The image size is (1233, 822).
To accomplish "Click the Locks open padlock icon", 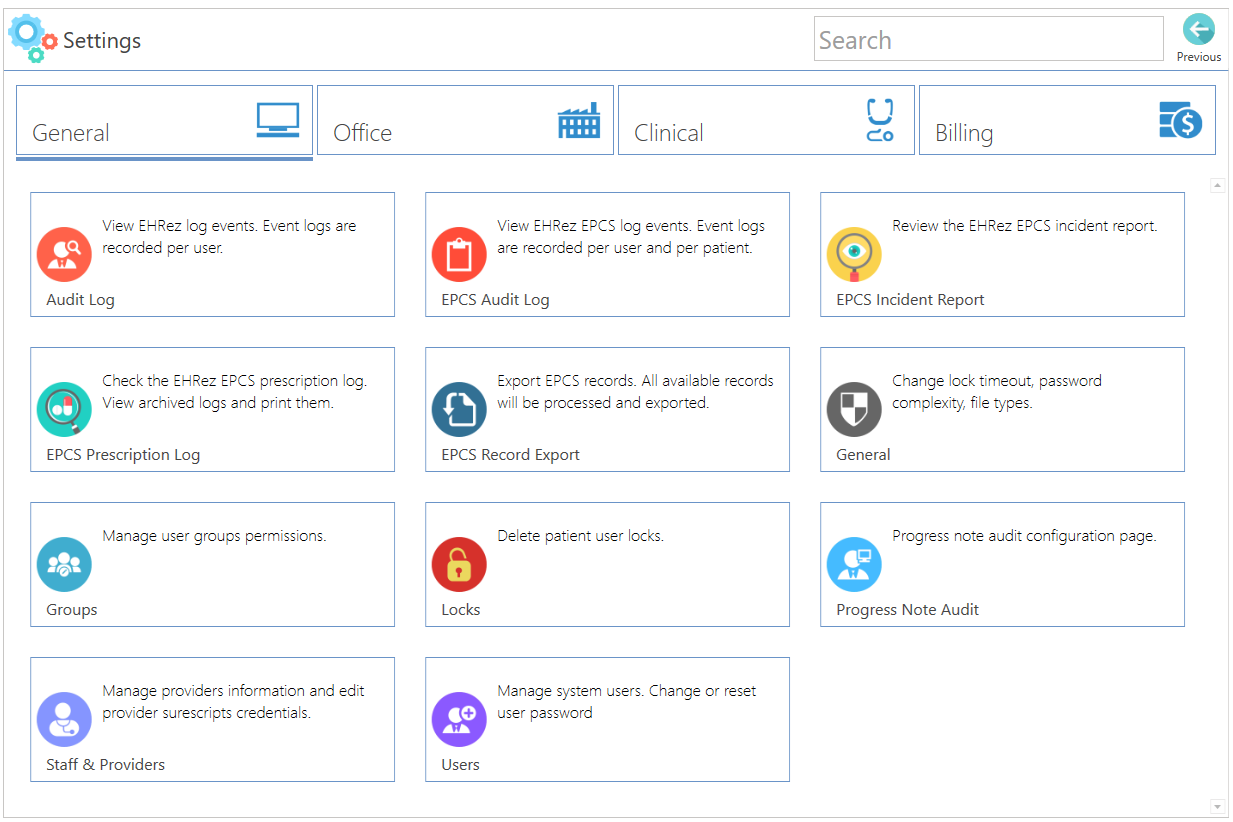I will 459,564.
